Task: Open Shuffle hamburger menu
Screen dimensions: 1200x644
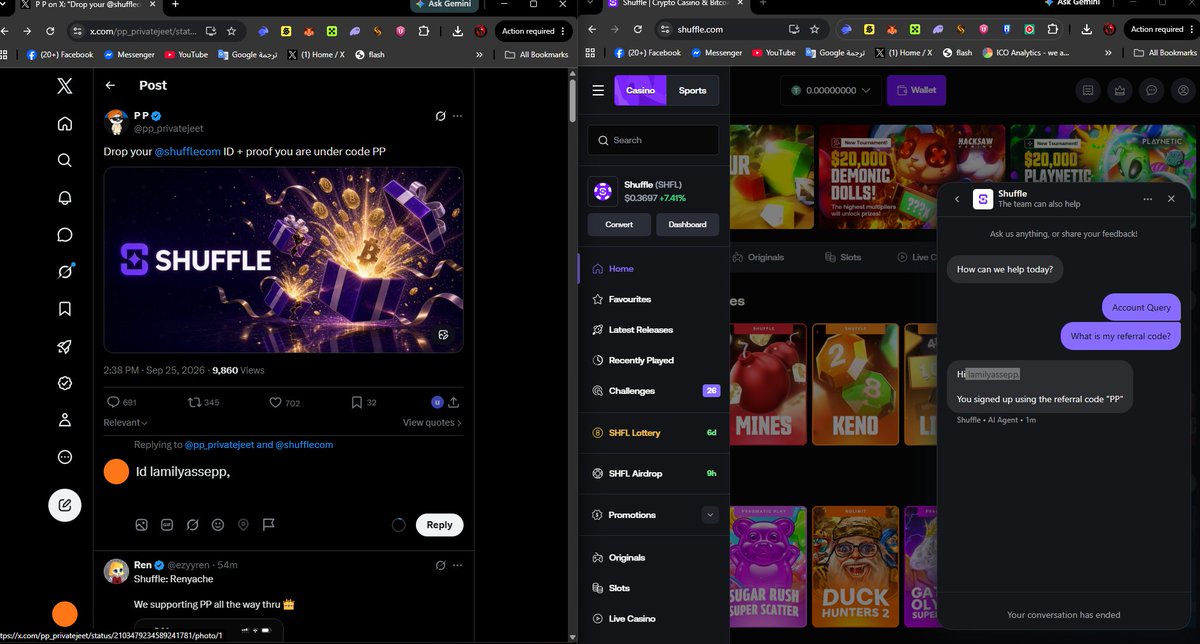Action: (x=598, y=90)
